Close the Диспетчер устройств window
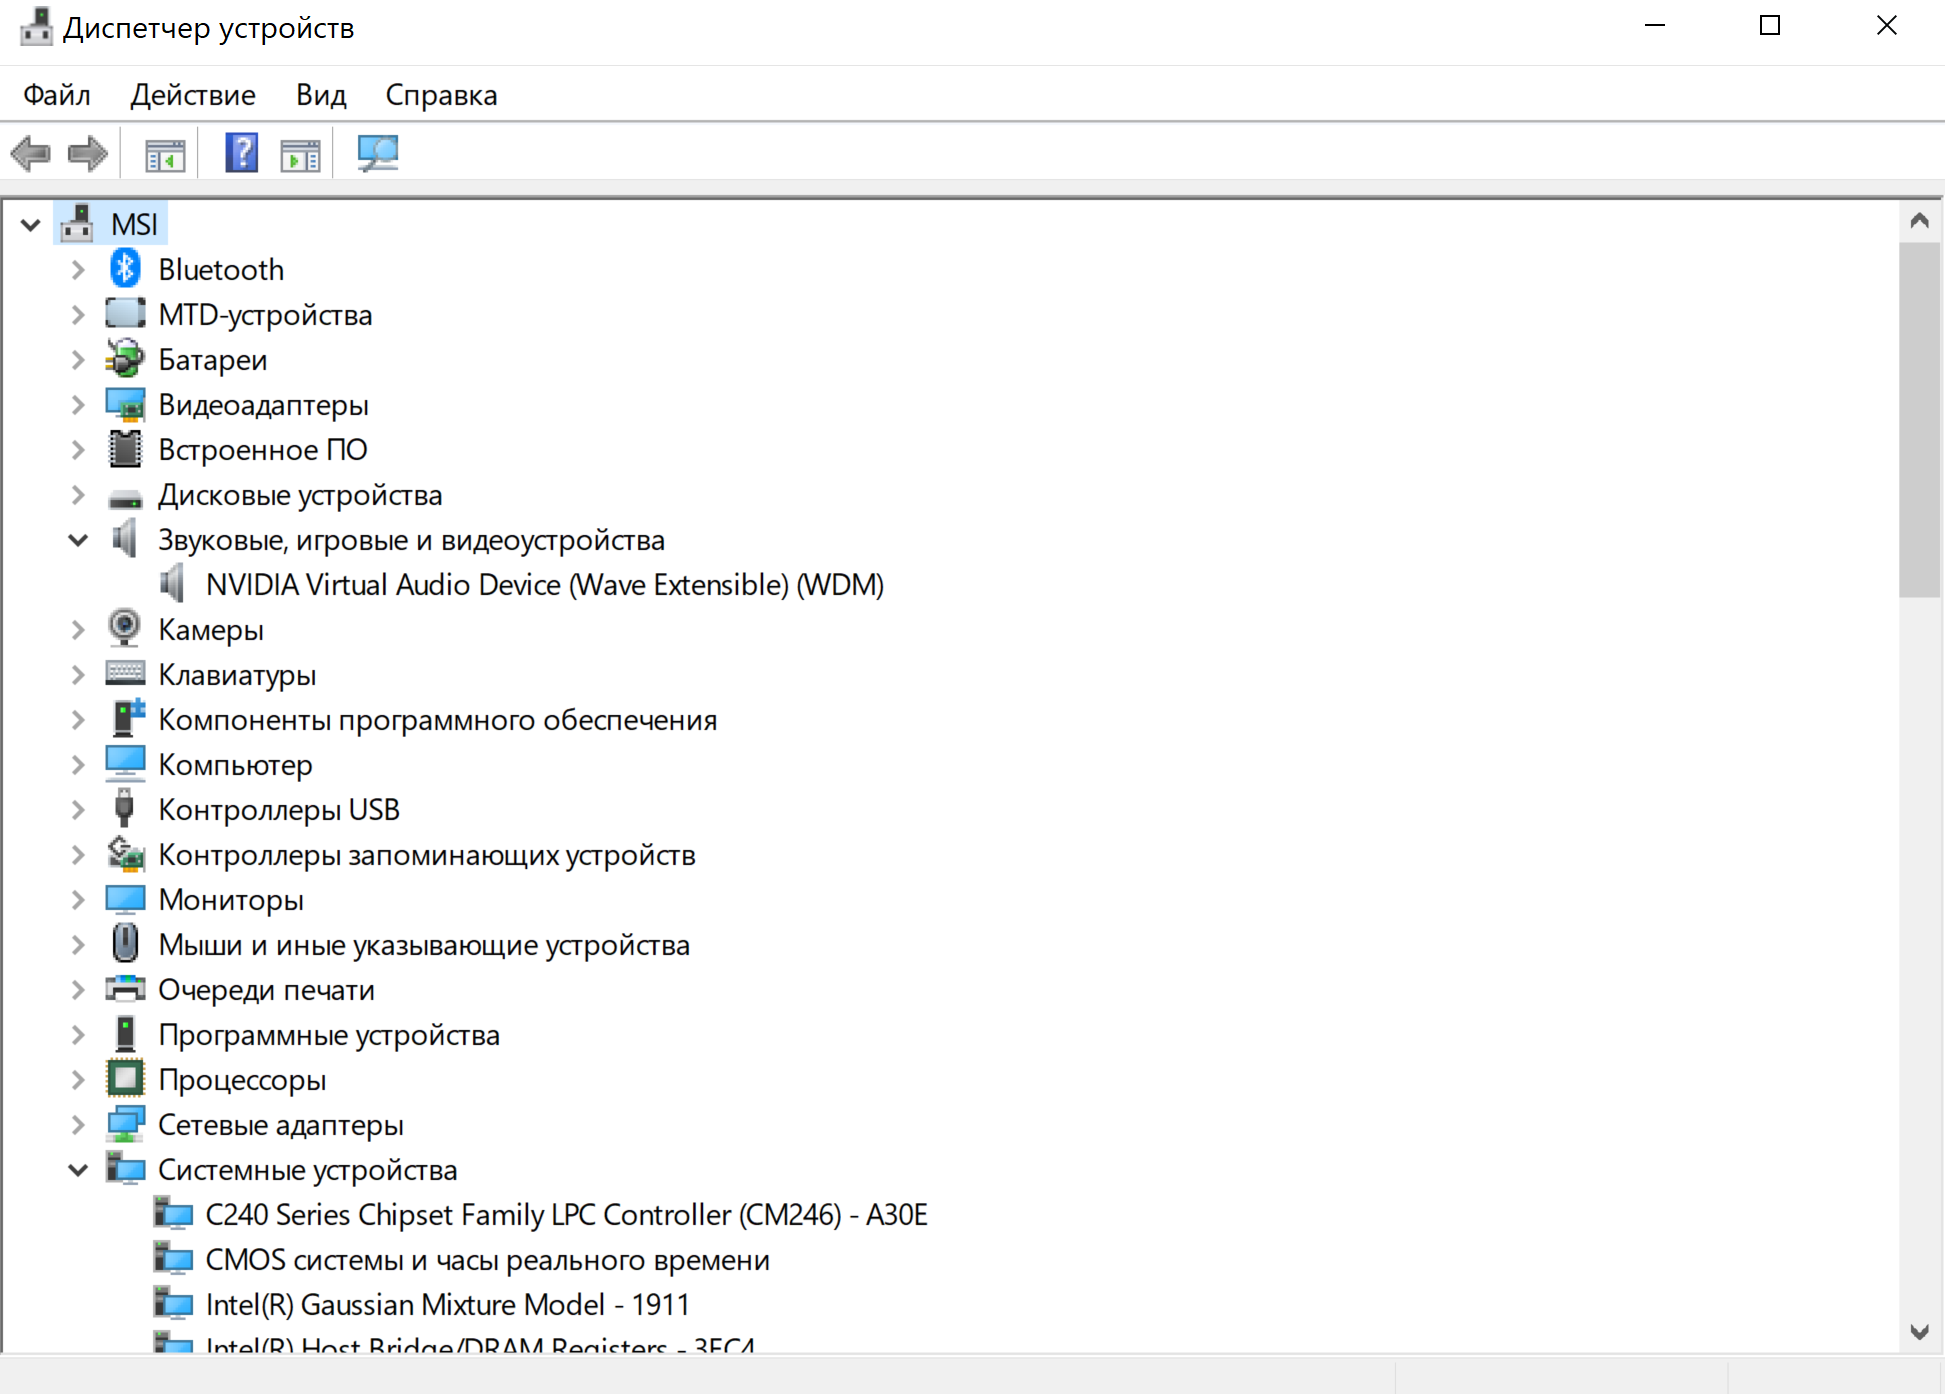This screenshot has height=1394, width=1945. (x=1886, y=26)
